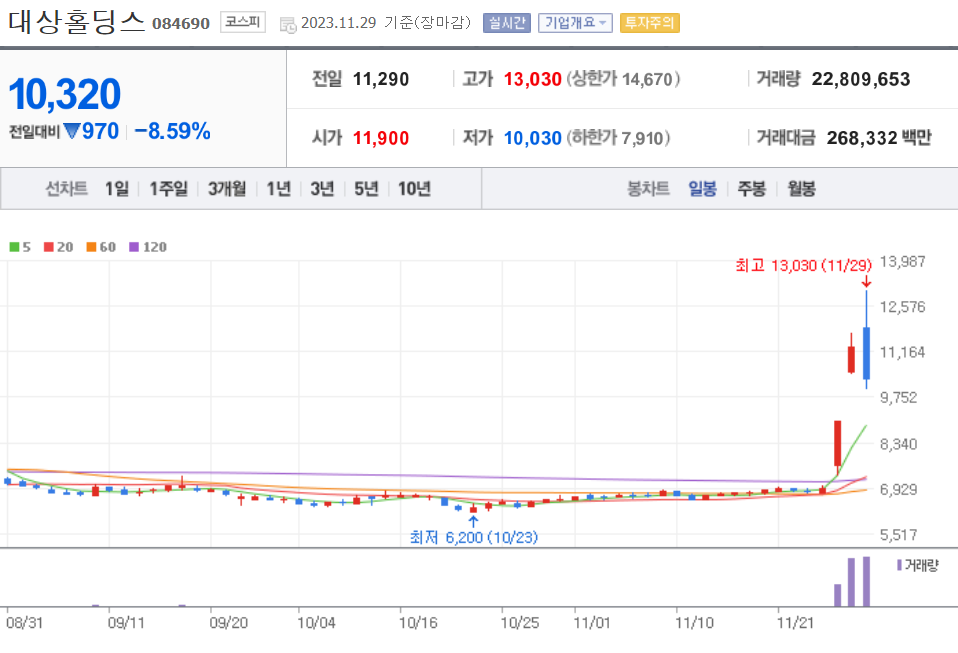
Task: Click the purple 거래량 legend marker
Action: (899, 565)
